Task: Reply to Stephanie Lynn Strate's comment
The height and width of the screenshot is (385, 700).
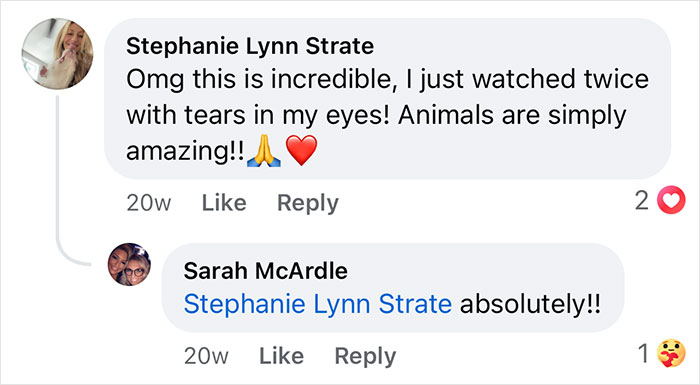Action: coord(308,203)
